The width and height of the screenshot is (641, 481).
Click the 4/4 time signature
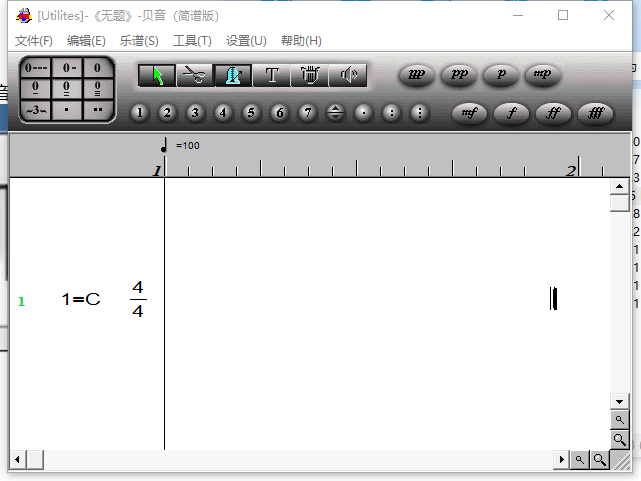tap(138, 300)
